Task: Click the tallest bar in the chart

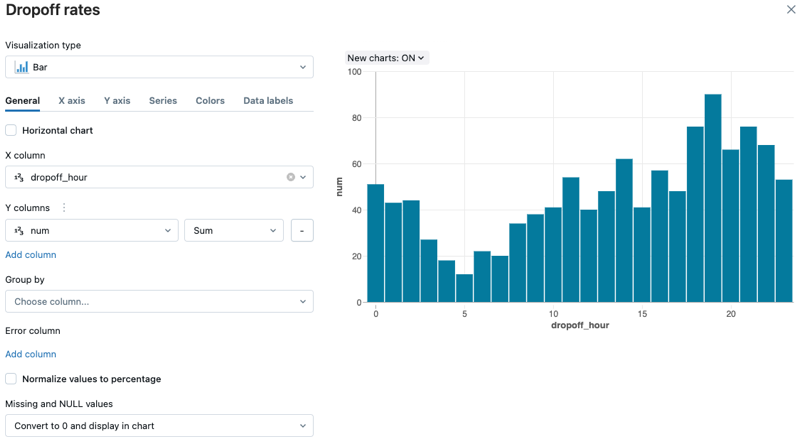Action: [712, 200]
